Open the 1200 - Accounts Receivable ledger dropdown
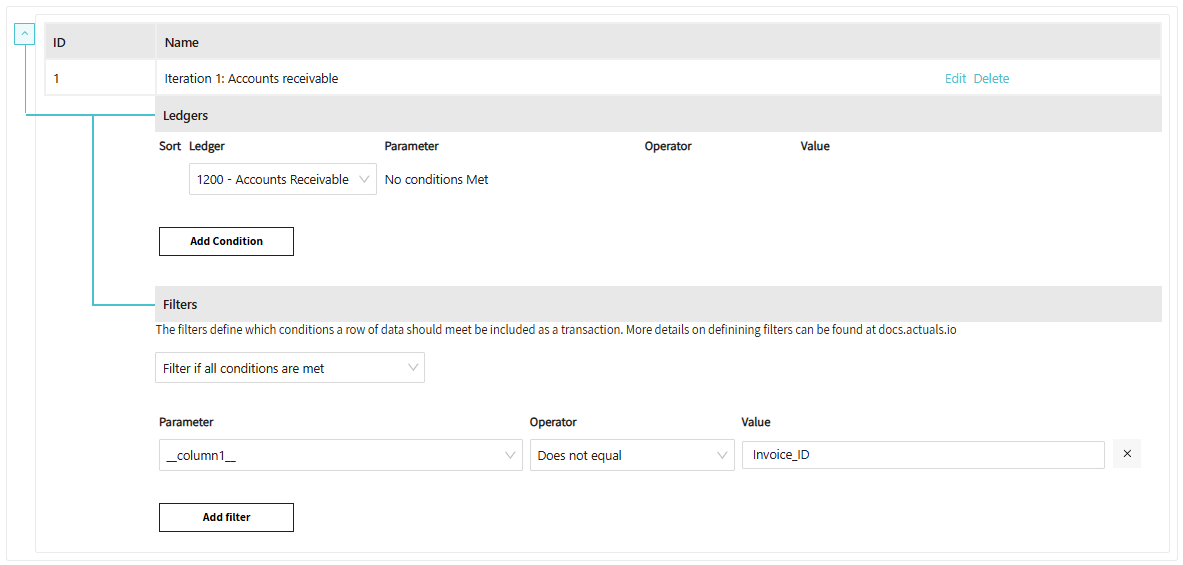The width and height of the screenshot is (1183, 565). point(282,180)
